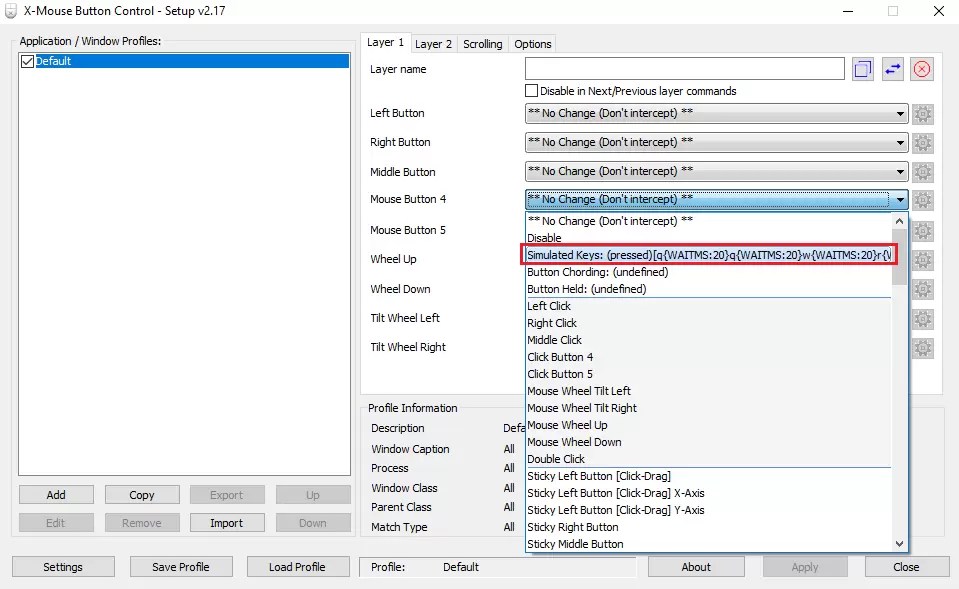Click the blue swap-layers arrows icon

click(891, 68)
